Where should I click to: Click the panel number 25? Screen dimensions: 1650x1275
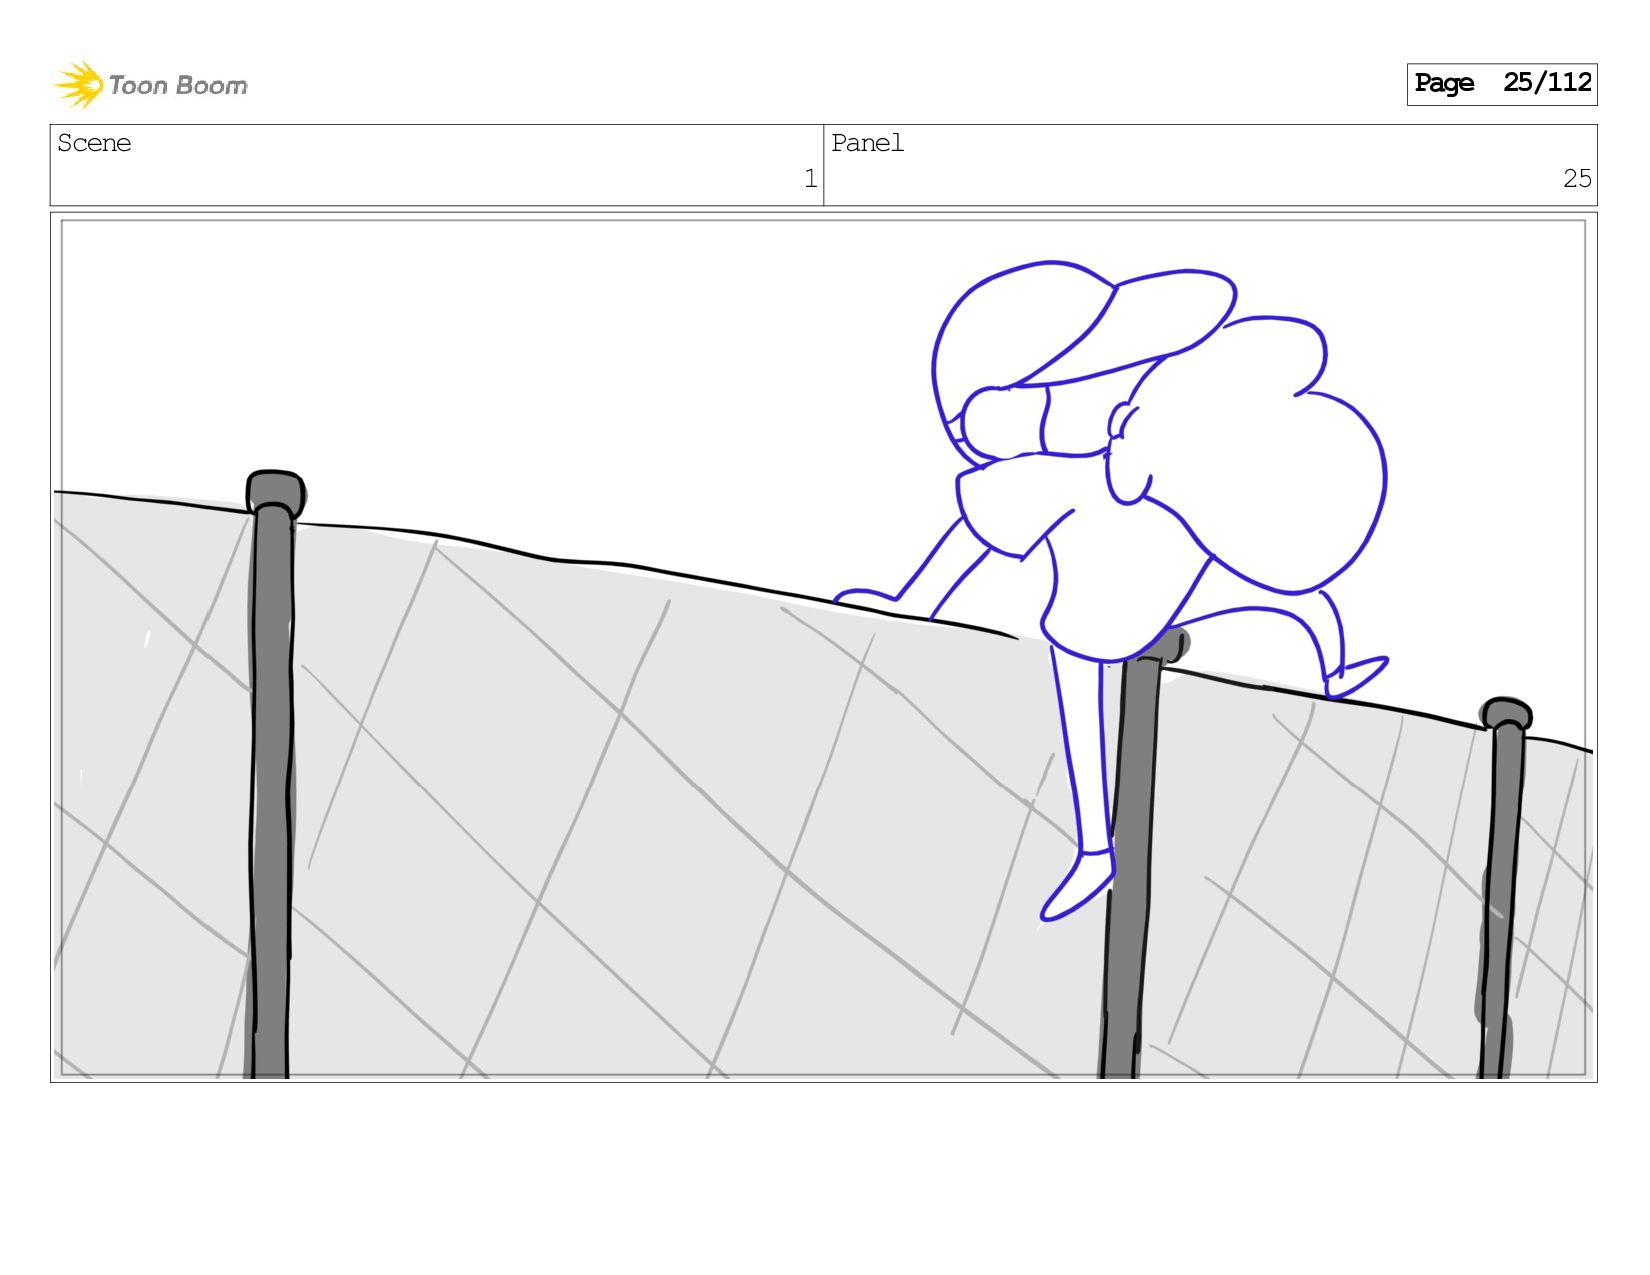point(1577,179)
